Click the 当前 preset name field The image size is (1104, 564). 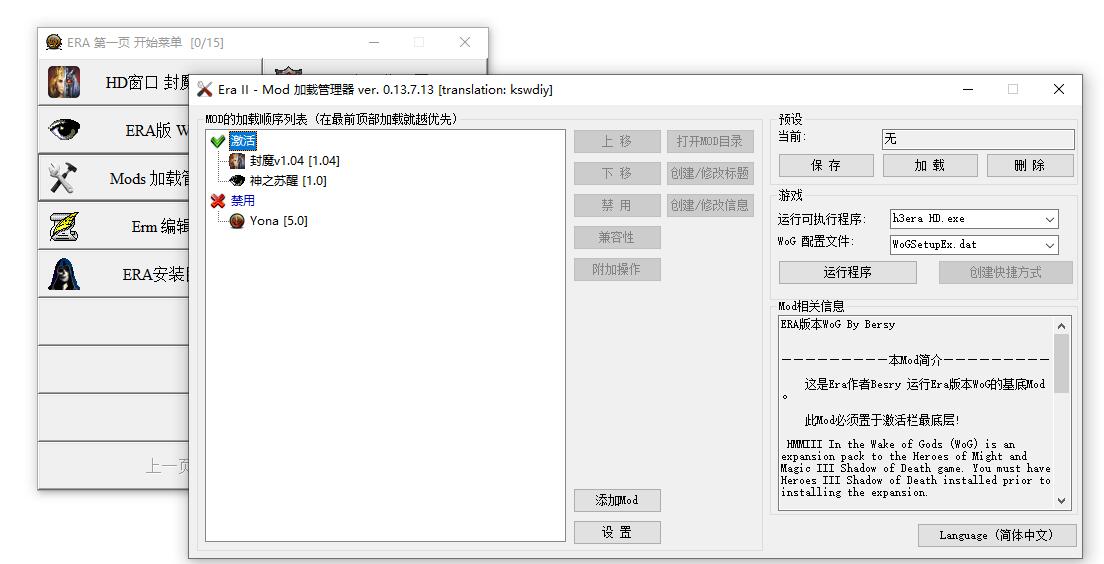(978, 139)
